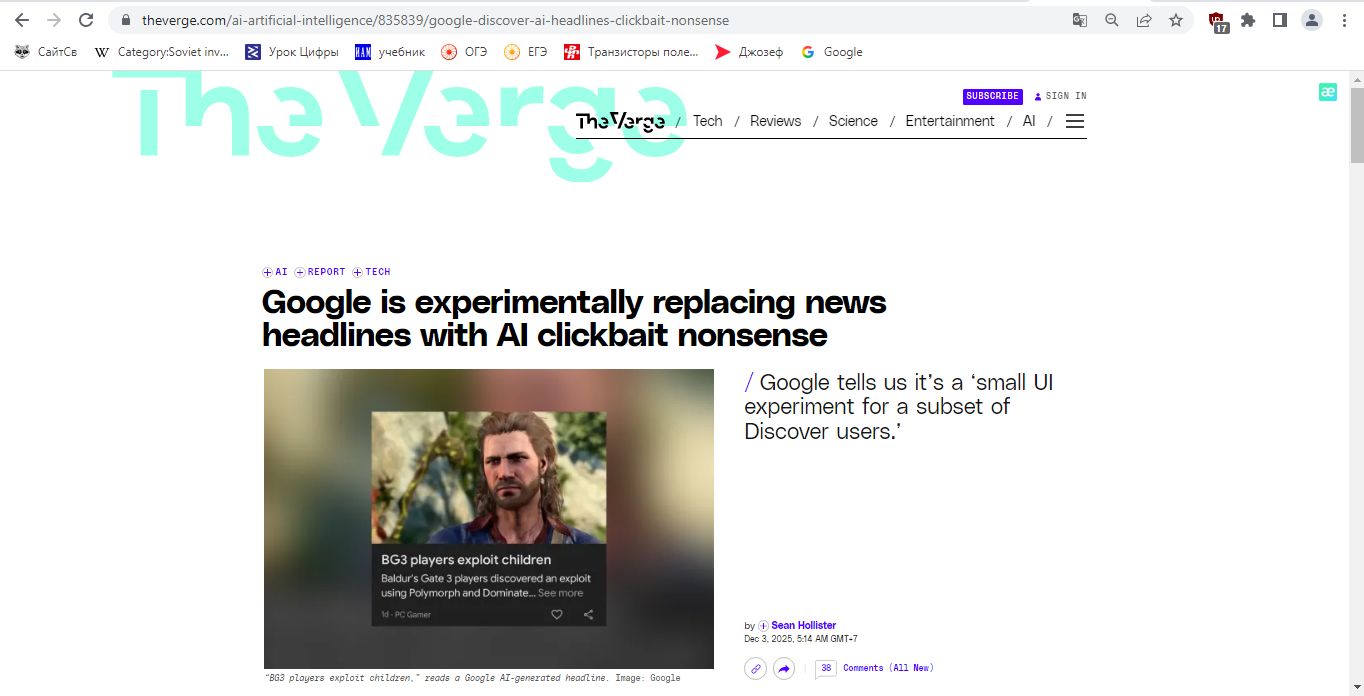Click the share arrow icon below byline
The image size is (1364, 696).
pos(784,669)
